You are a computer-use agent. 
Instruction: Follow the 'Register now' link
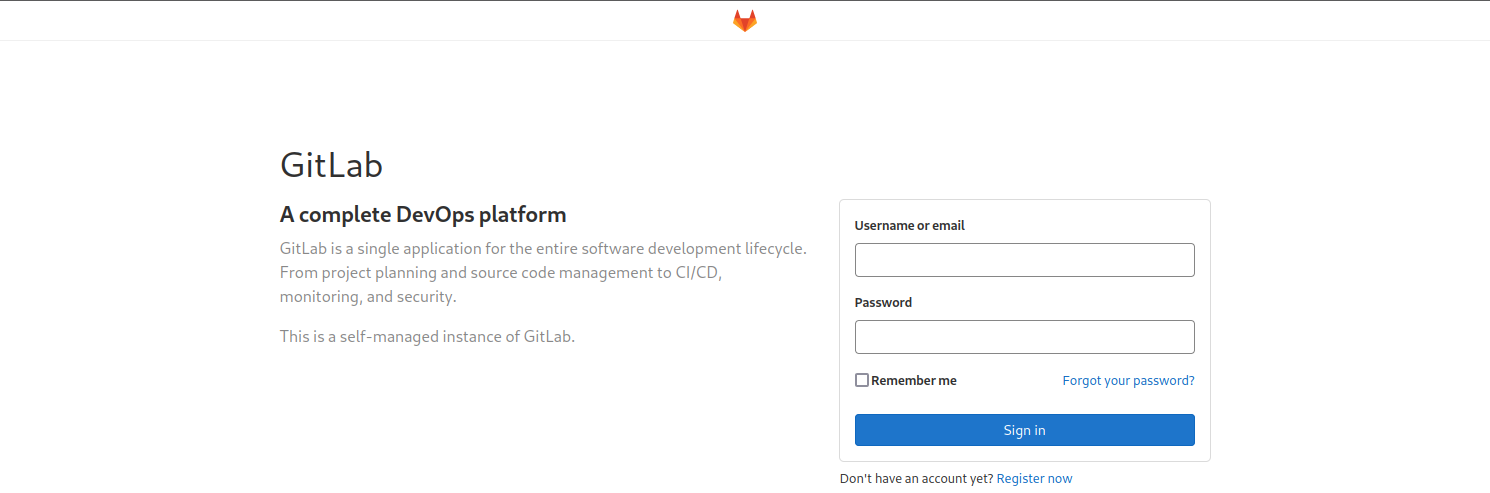coord(1034,479)
